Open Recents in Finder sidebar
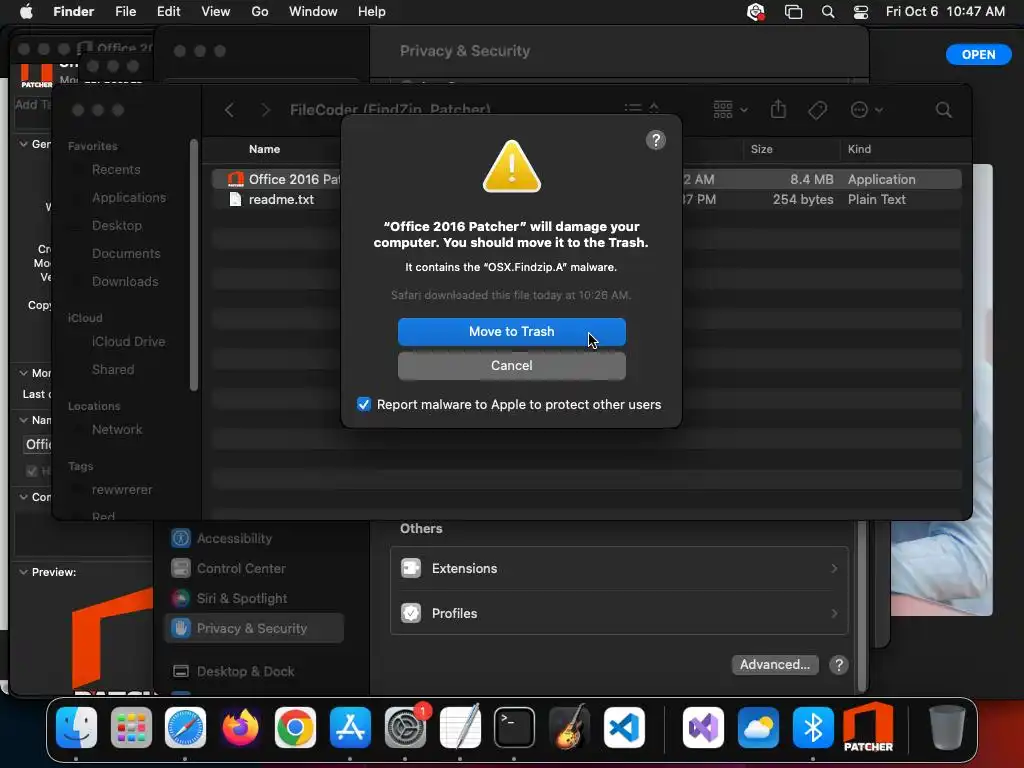The width and height of the screenshot is (1024, 768). click(x=116, y=170)
